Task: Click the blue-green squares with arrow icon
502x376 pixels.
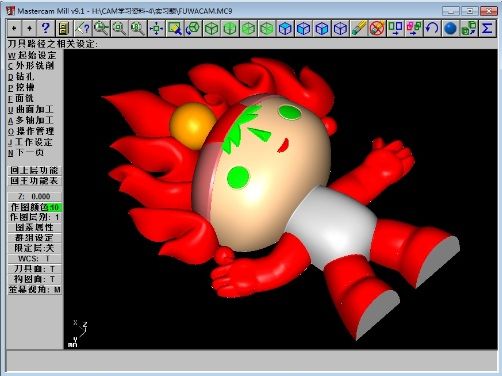Action: [395, 28]
